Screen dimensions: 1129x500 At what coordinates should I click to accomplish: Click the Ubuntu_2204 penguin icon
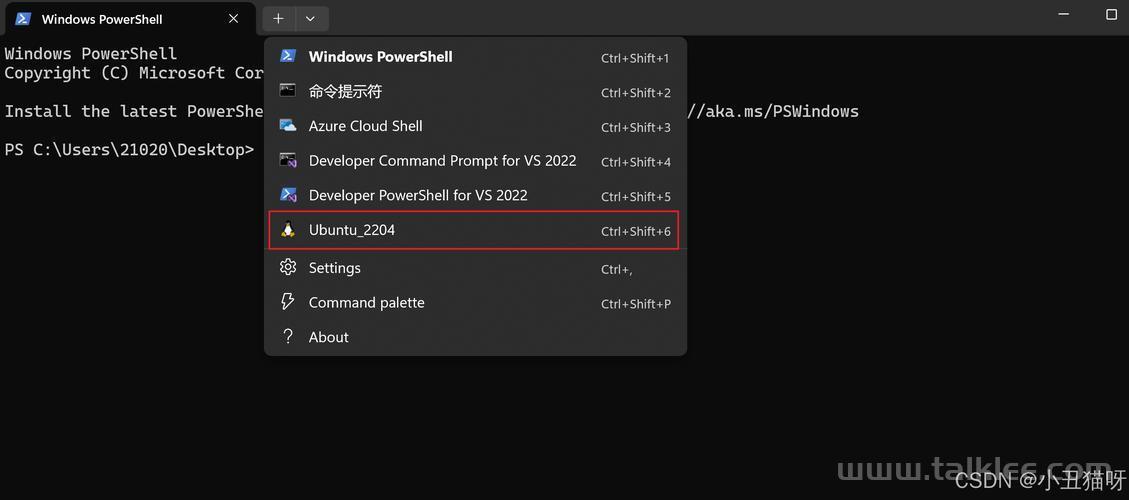288,230
